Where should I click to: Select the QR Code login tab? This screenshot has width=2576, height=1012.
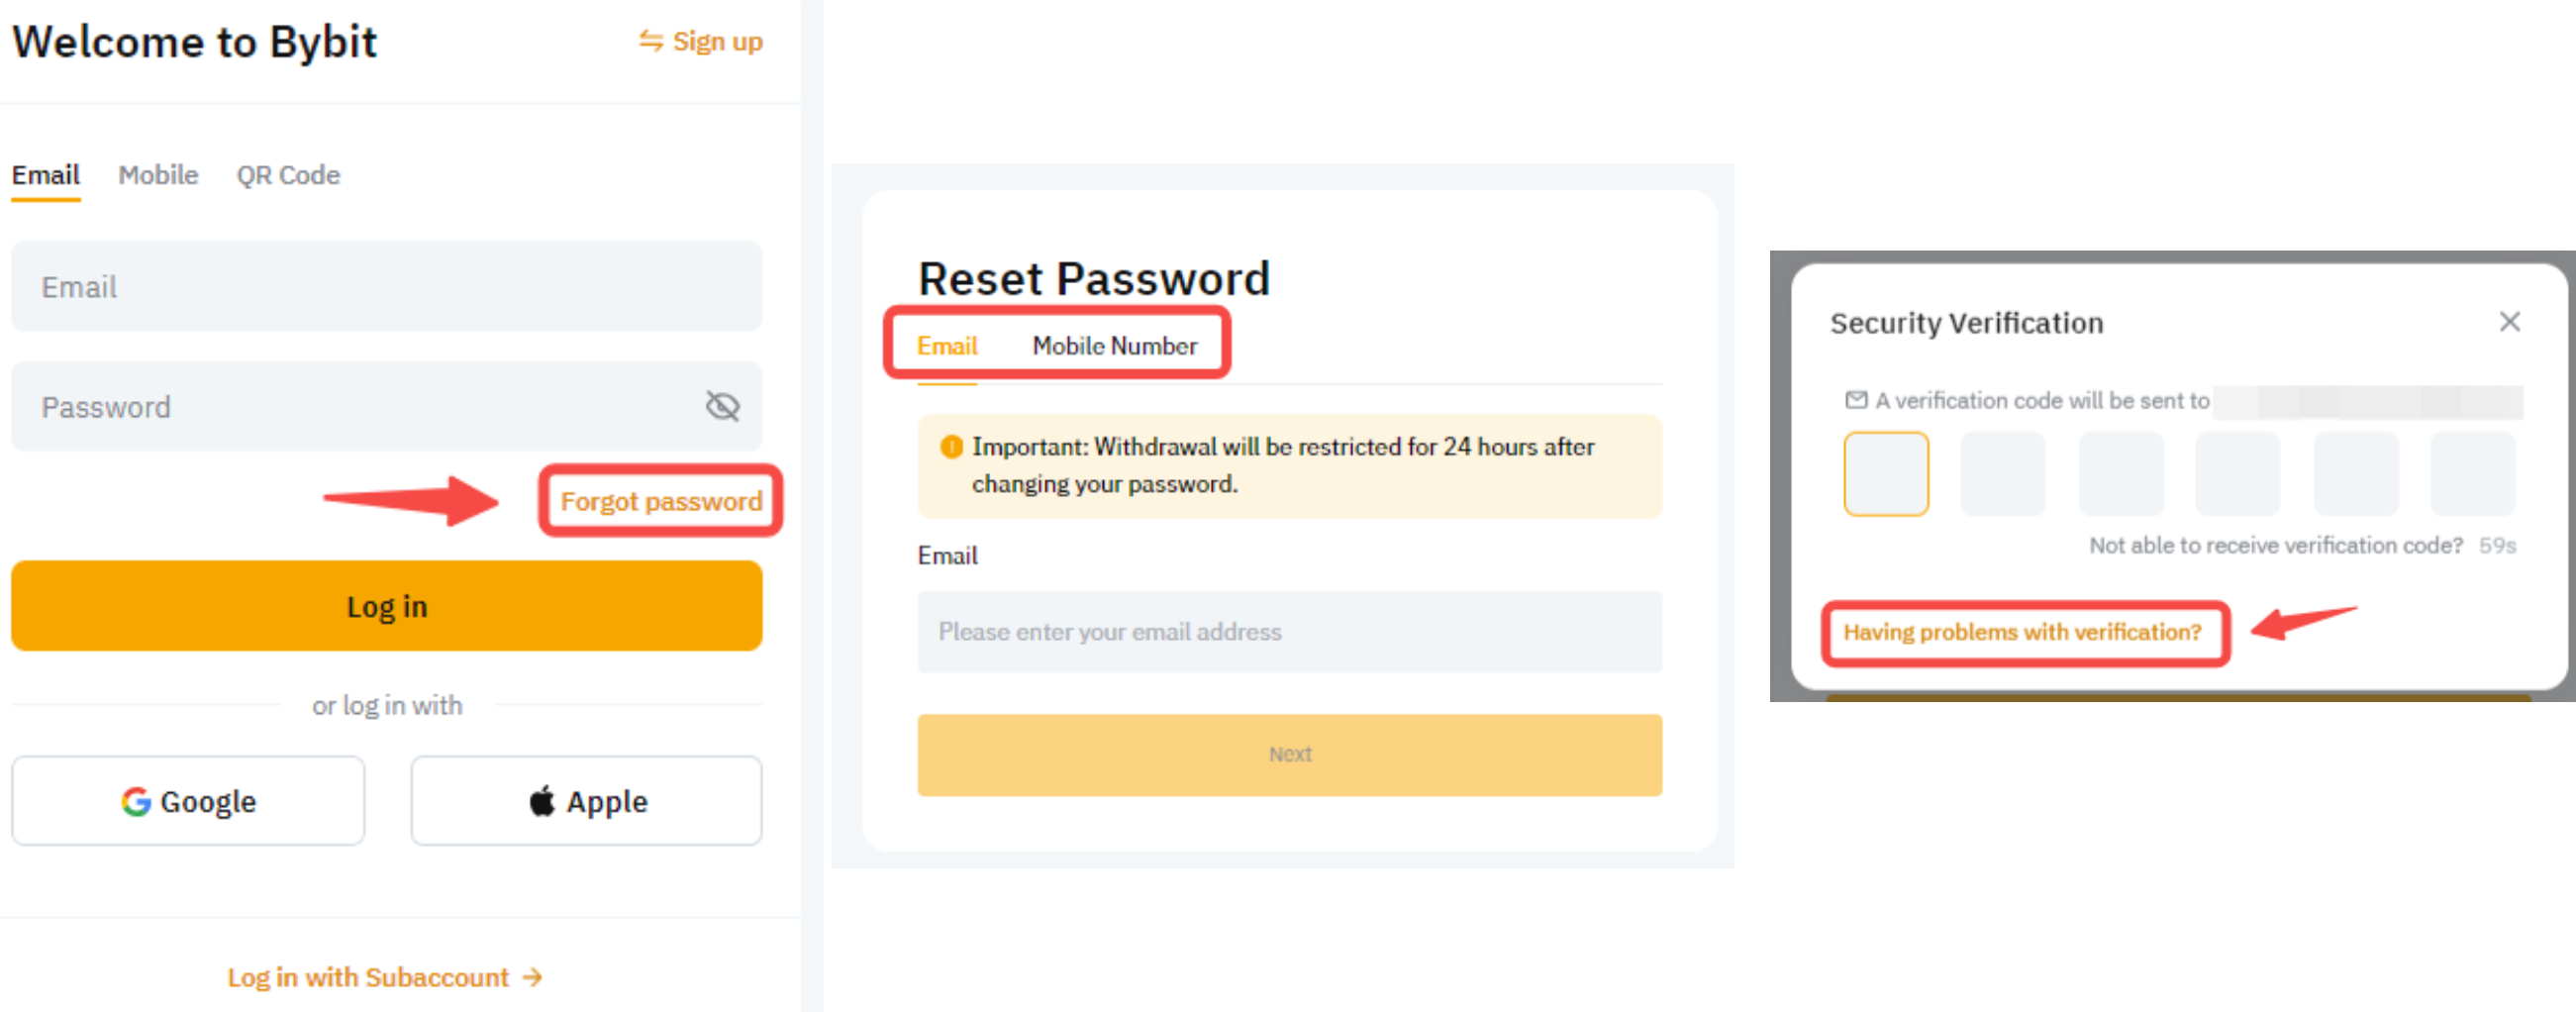pos(288,175)
